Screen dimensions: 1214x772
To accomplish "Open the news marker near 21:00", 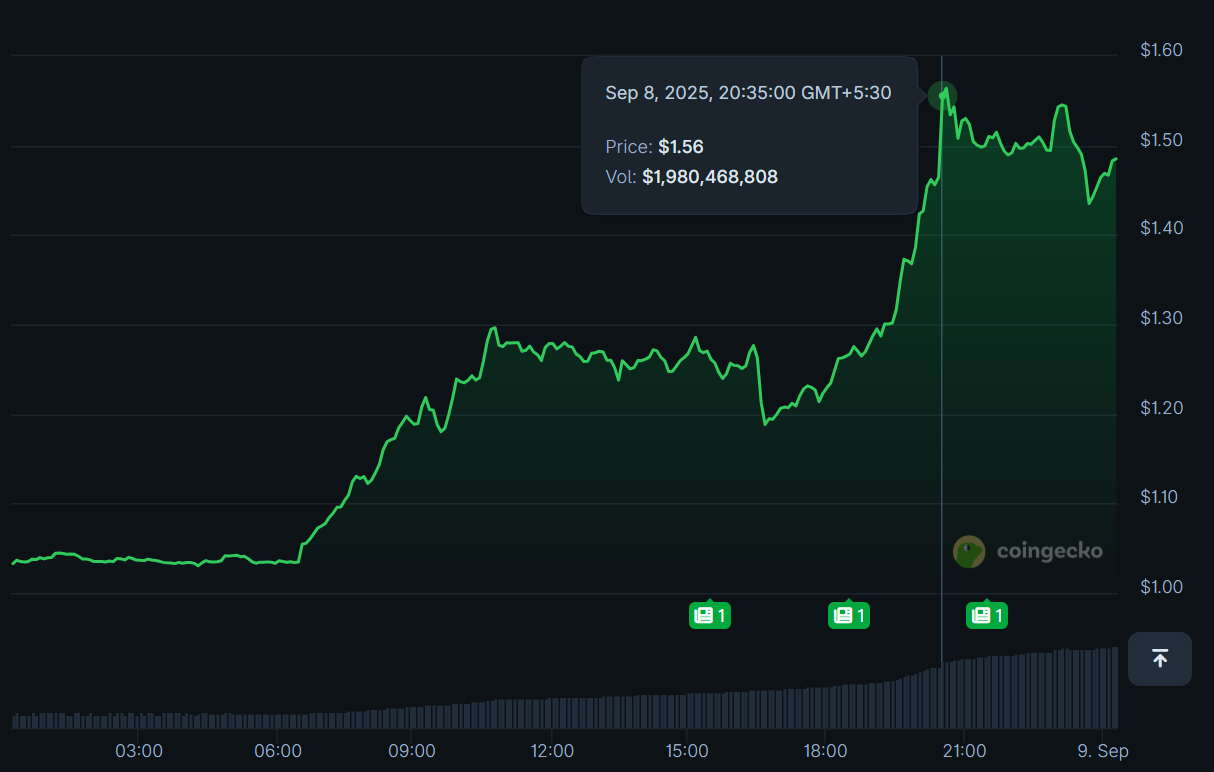I will 986,616.
